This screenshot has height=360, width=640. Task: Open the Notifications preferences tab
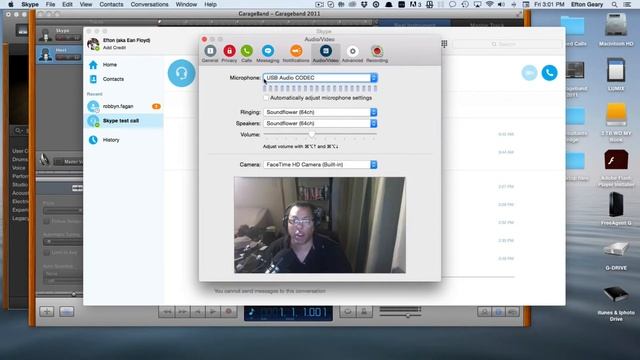[x=296, y=53]
